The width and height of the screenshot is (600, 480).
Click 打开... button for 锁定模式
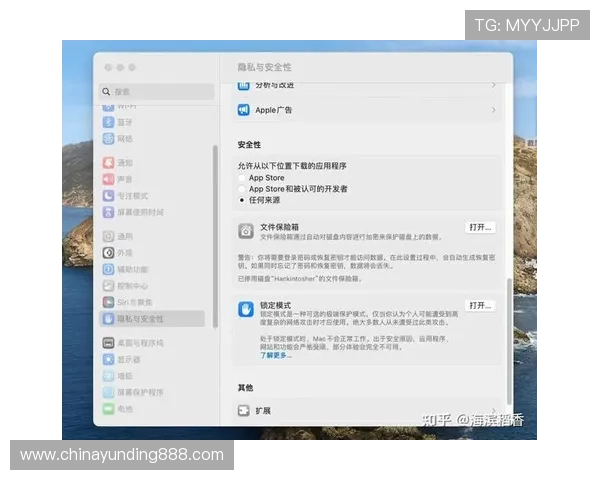coord(480,305)
